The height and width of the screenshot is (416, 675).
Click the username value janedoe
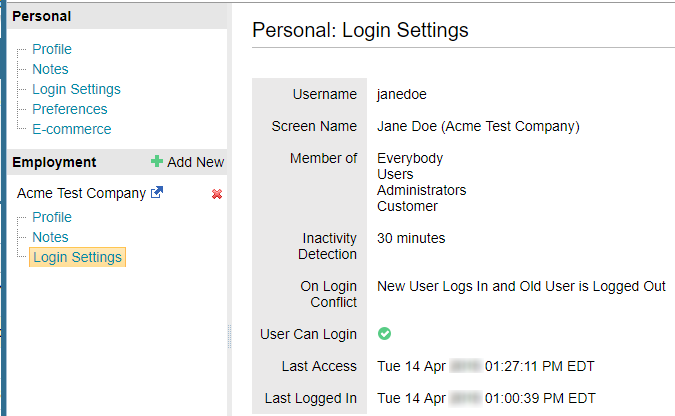[402, 94]
